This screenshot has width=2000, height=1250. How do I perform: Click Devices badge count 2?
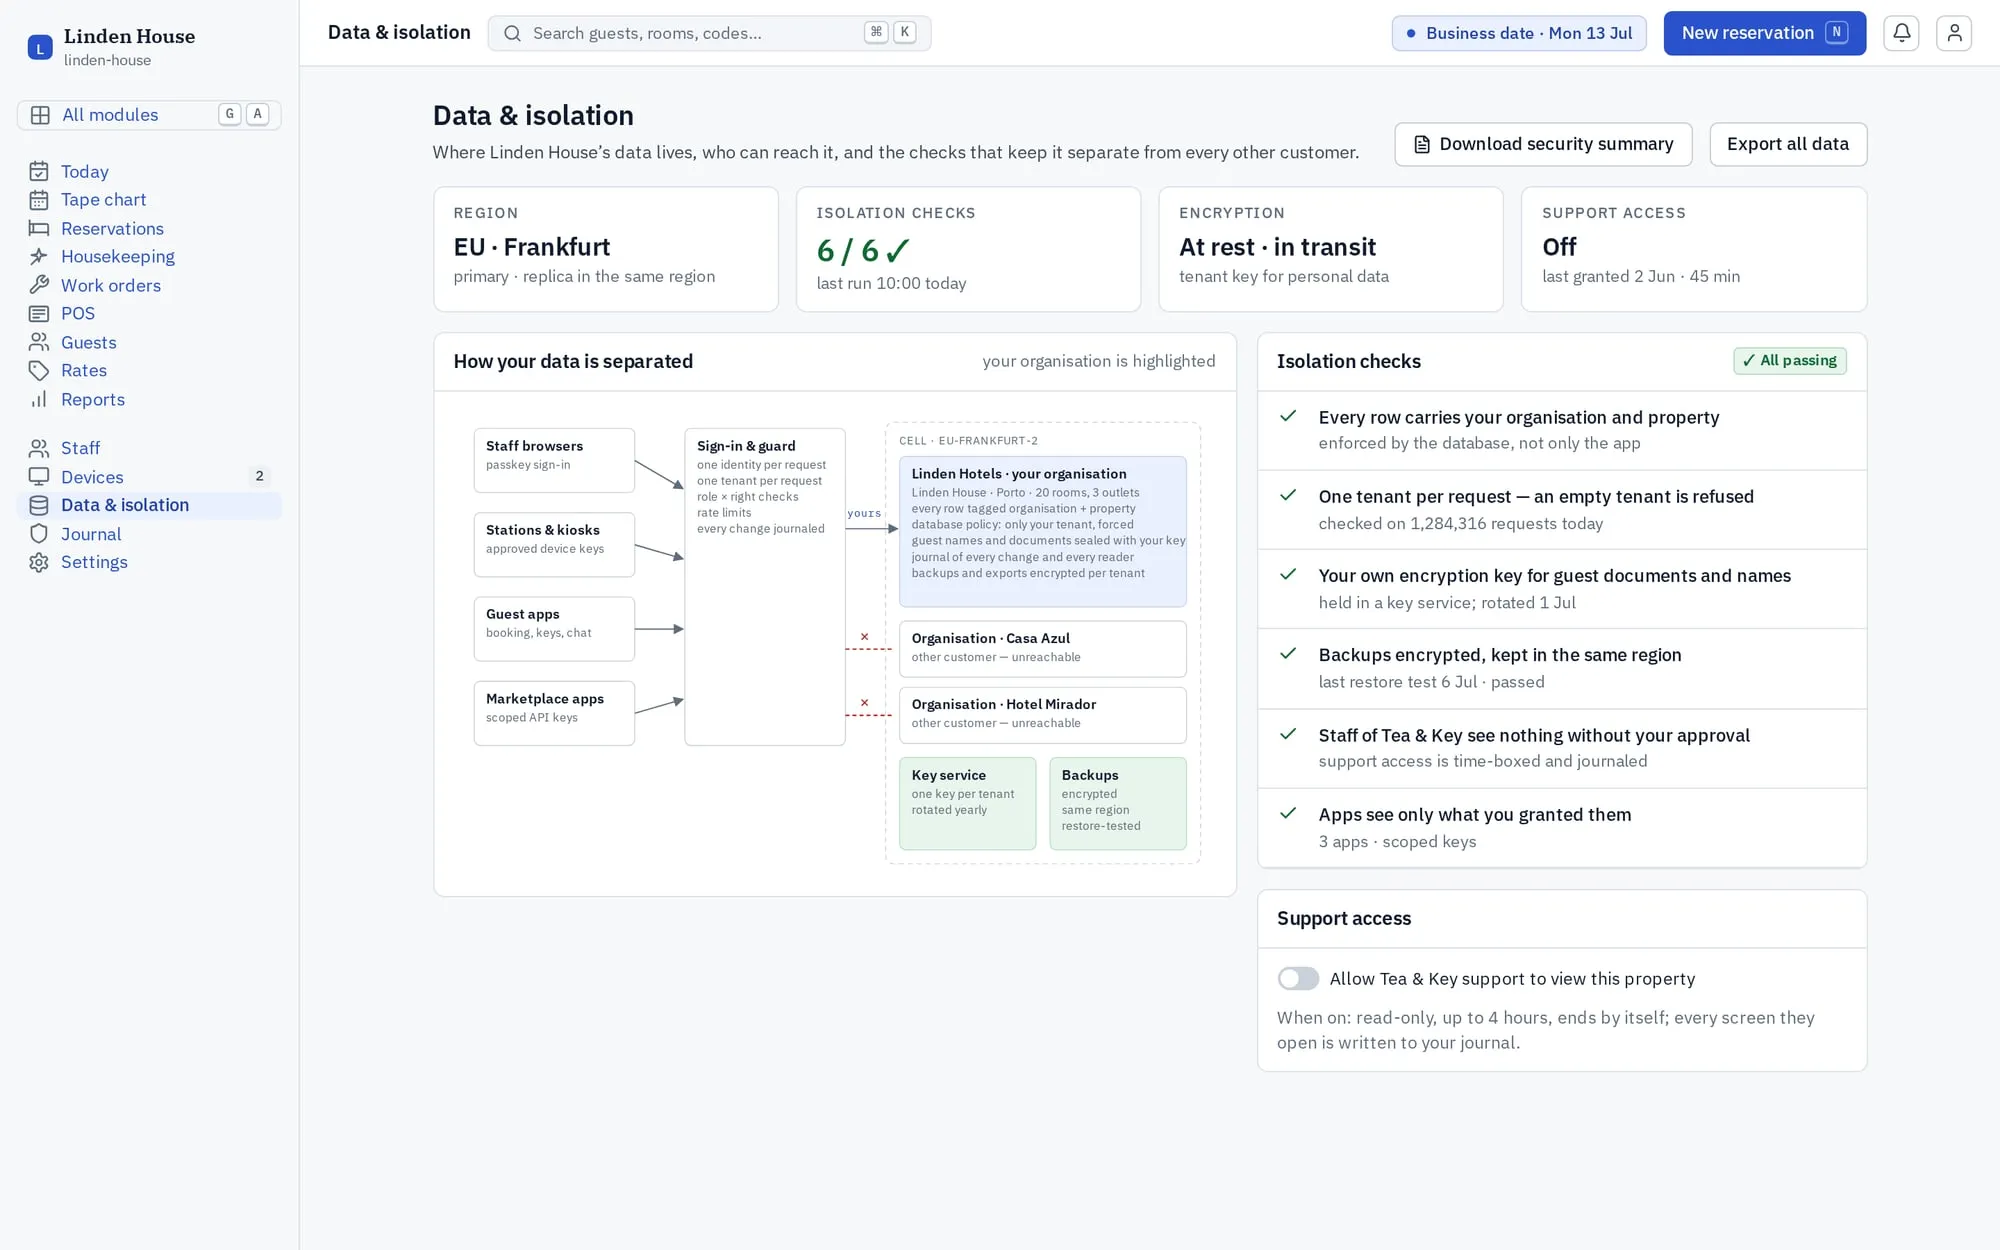point(259,477)
